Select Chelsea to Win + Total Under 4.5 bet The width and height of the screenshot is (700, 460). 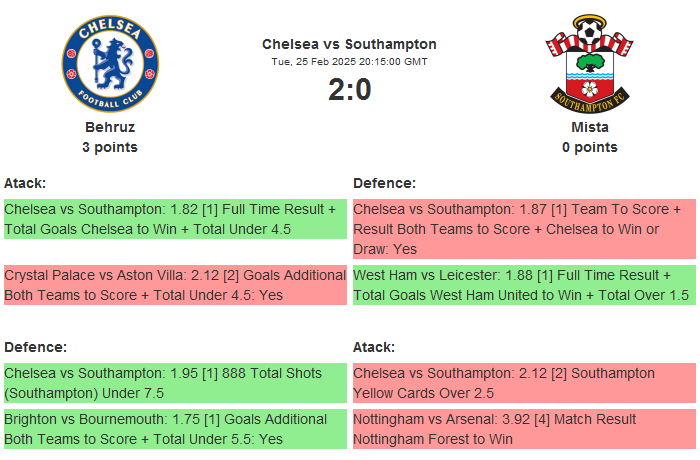tap(175, 219)
